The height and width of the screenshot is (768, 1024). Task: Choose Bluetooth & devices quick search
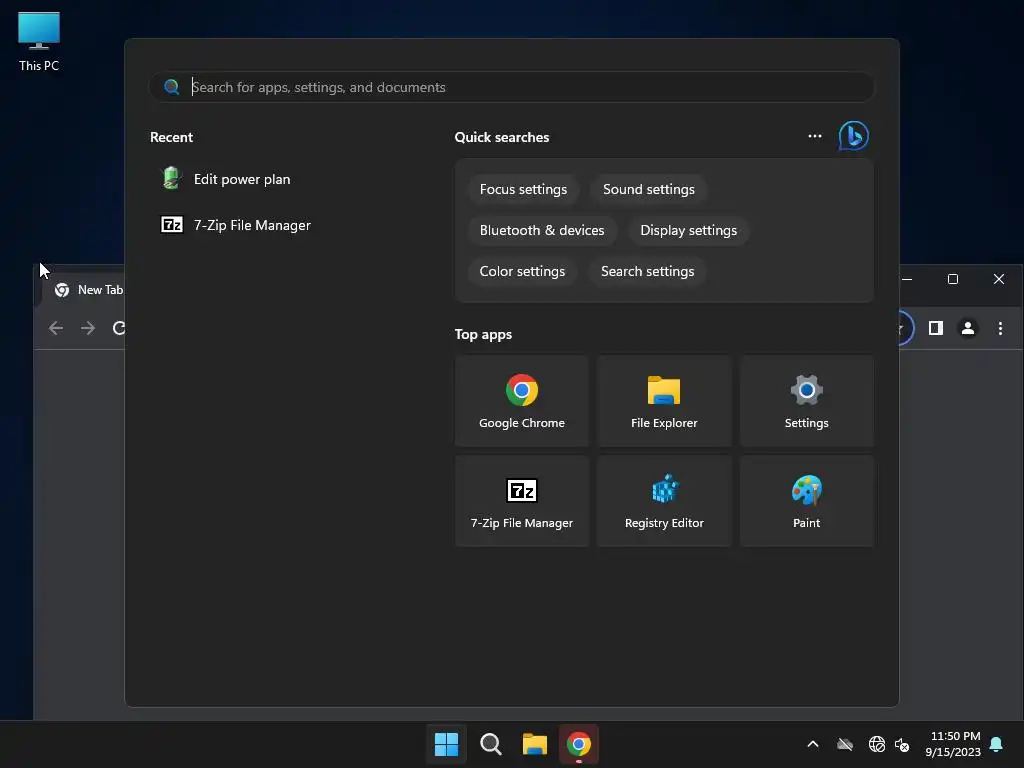[x=542, y=231]
